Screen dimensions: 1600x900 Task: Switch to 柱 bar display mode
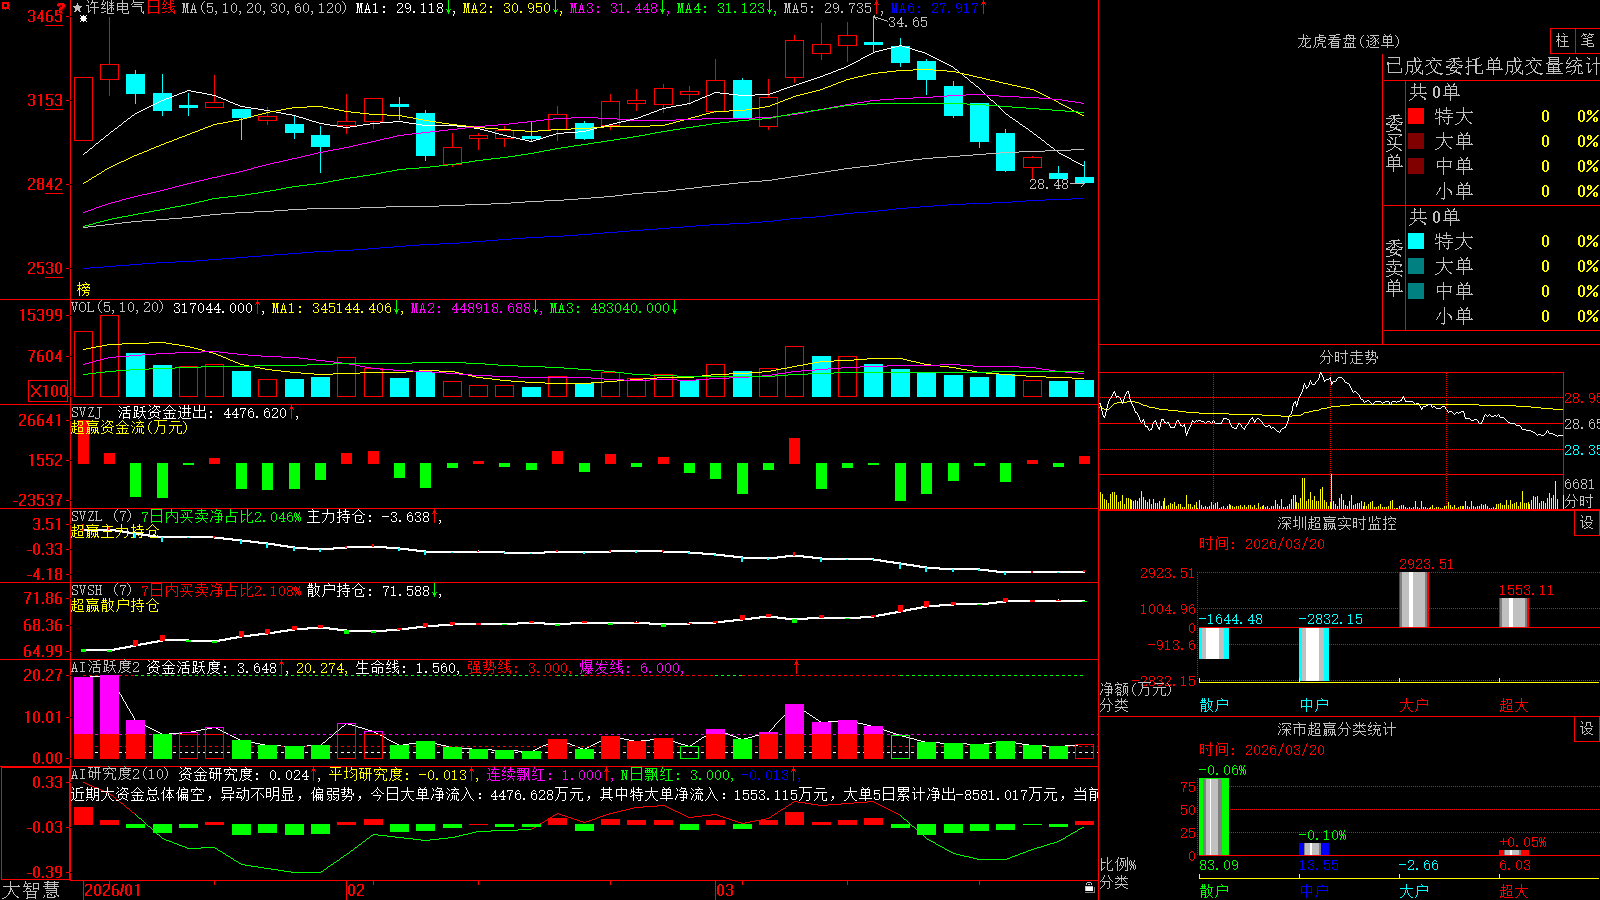click(1562, 41)
